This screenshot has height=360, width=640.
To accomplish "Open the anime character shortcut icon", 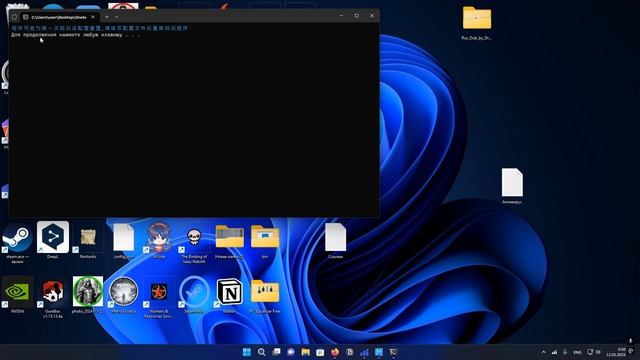I will [x=159, y=241].
